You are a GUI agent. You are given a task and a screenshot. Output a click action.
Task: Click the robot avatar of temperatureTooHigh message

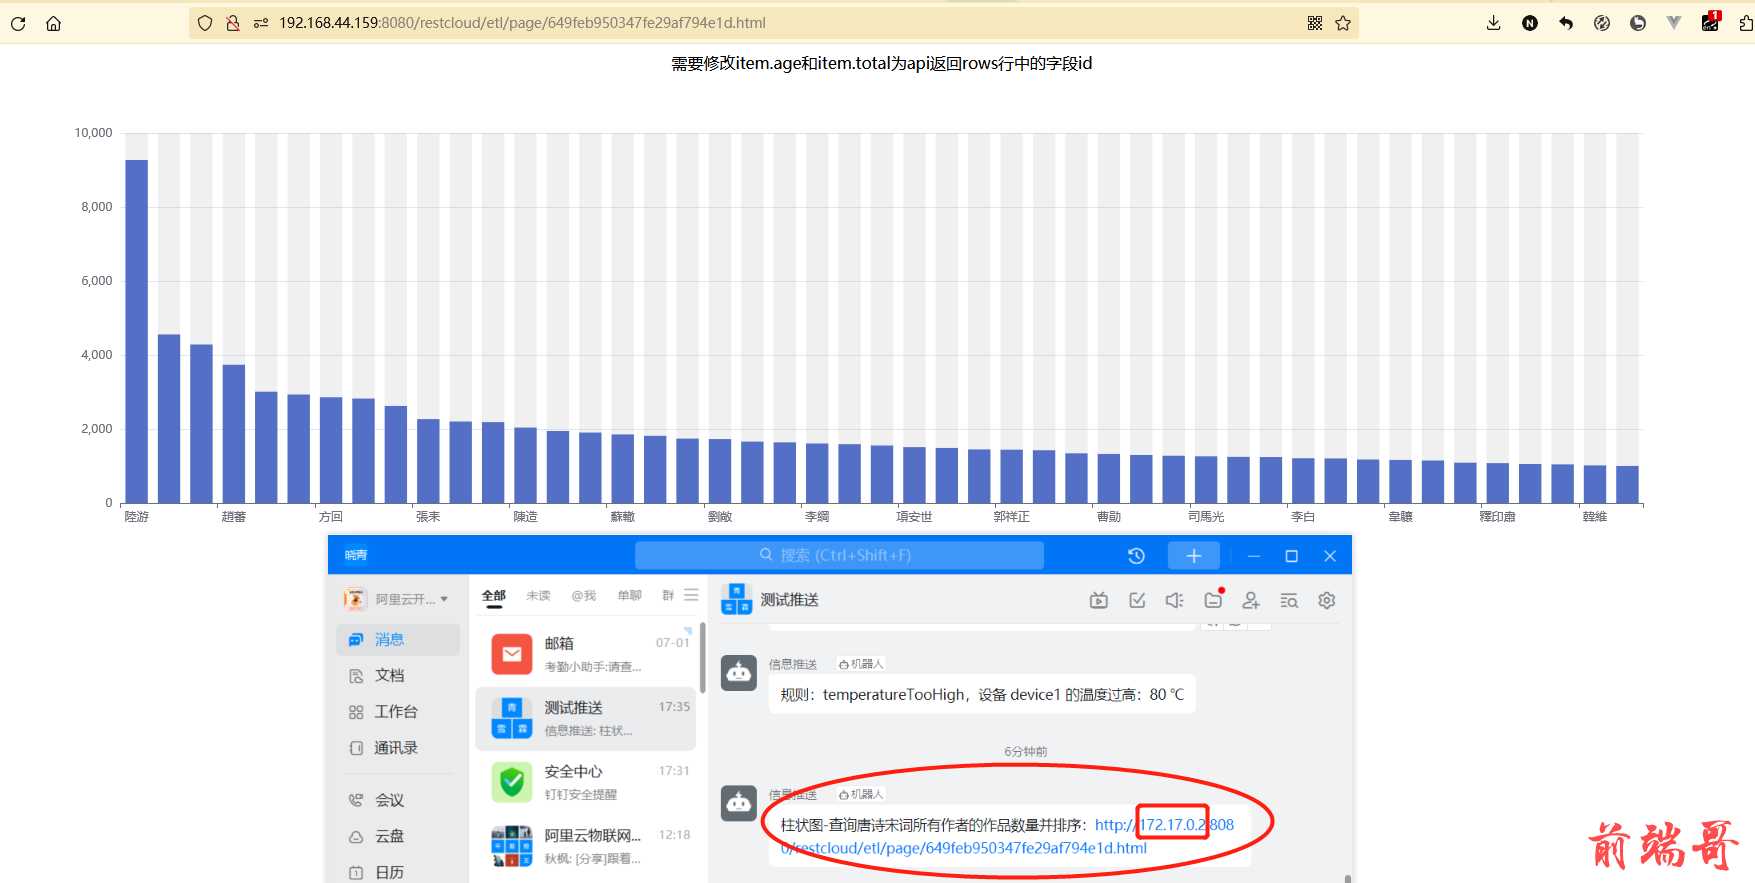[739, 673]
